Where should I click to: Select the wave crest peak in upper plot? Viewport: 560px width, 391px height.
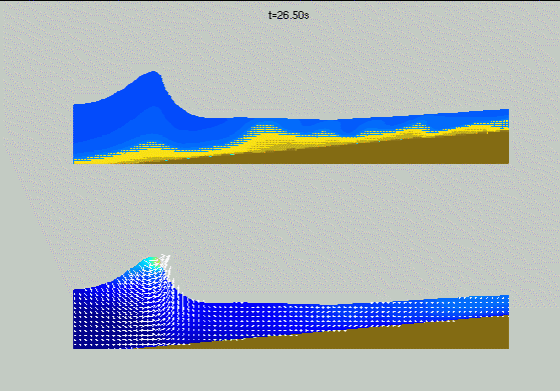[154, 74]
